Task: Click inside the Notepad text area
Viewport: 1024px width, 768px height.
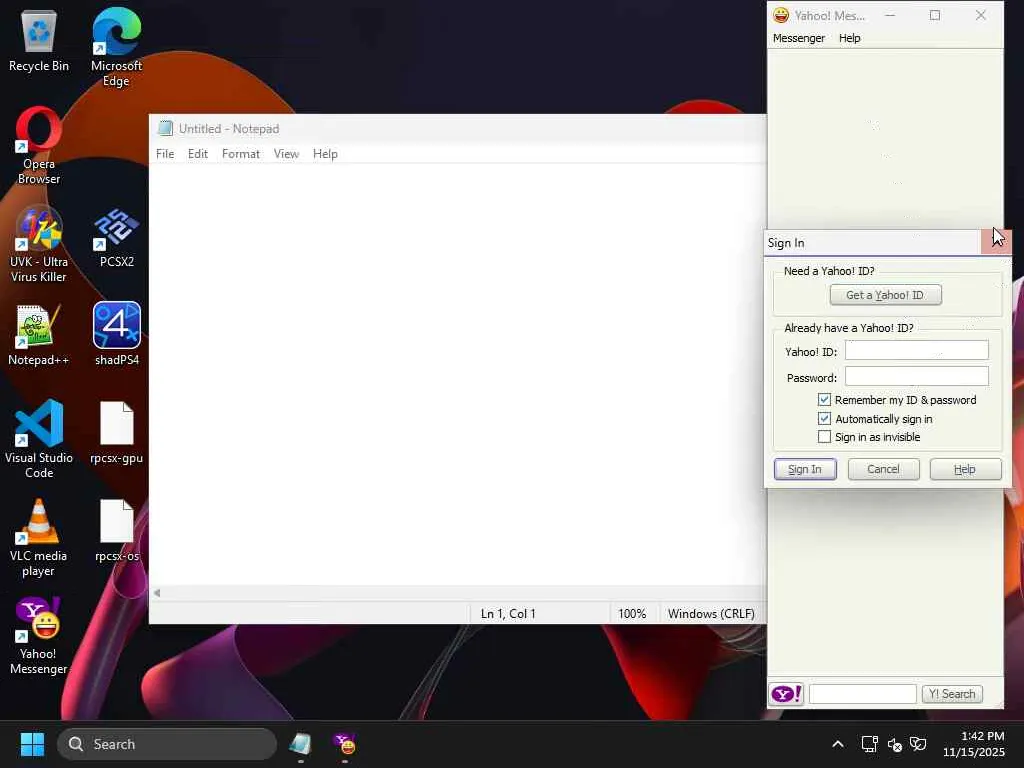Action: pos(457,374)
